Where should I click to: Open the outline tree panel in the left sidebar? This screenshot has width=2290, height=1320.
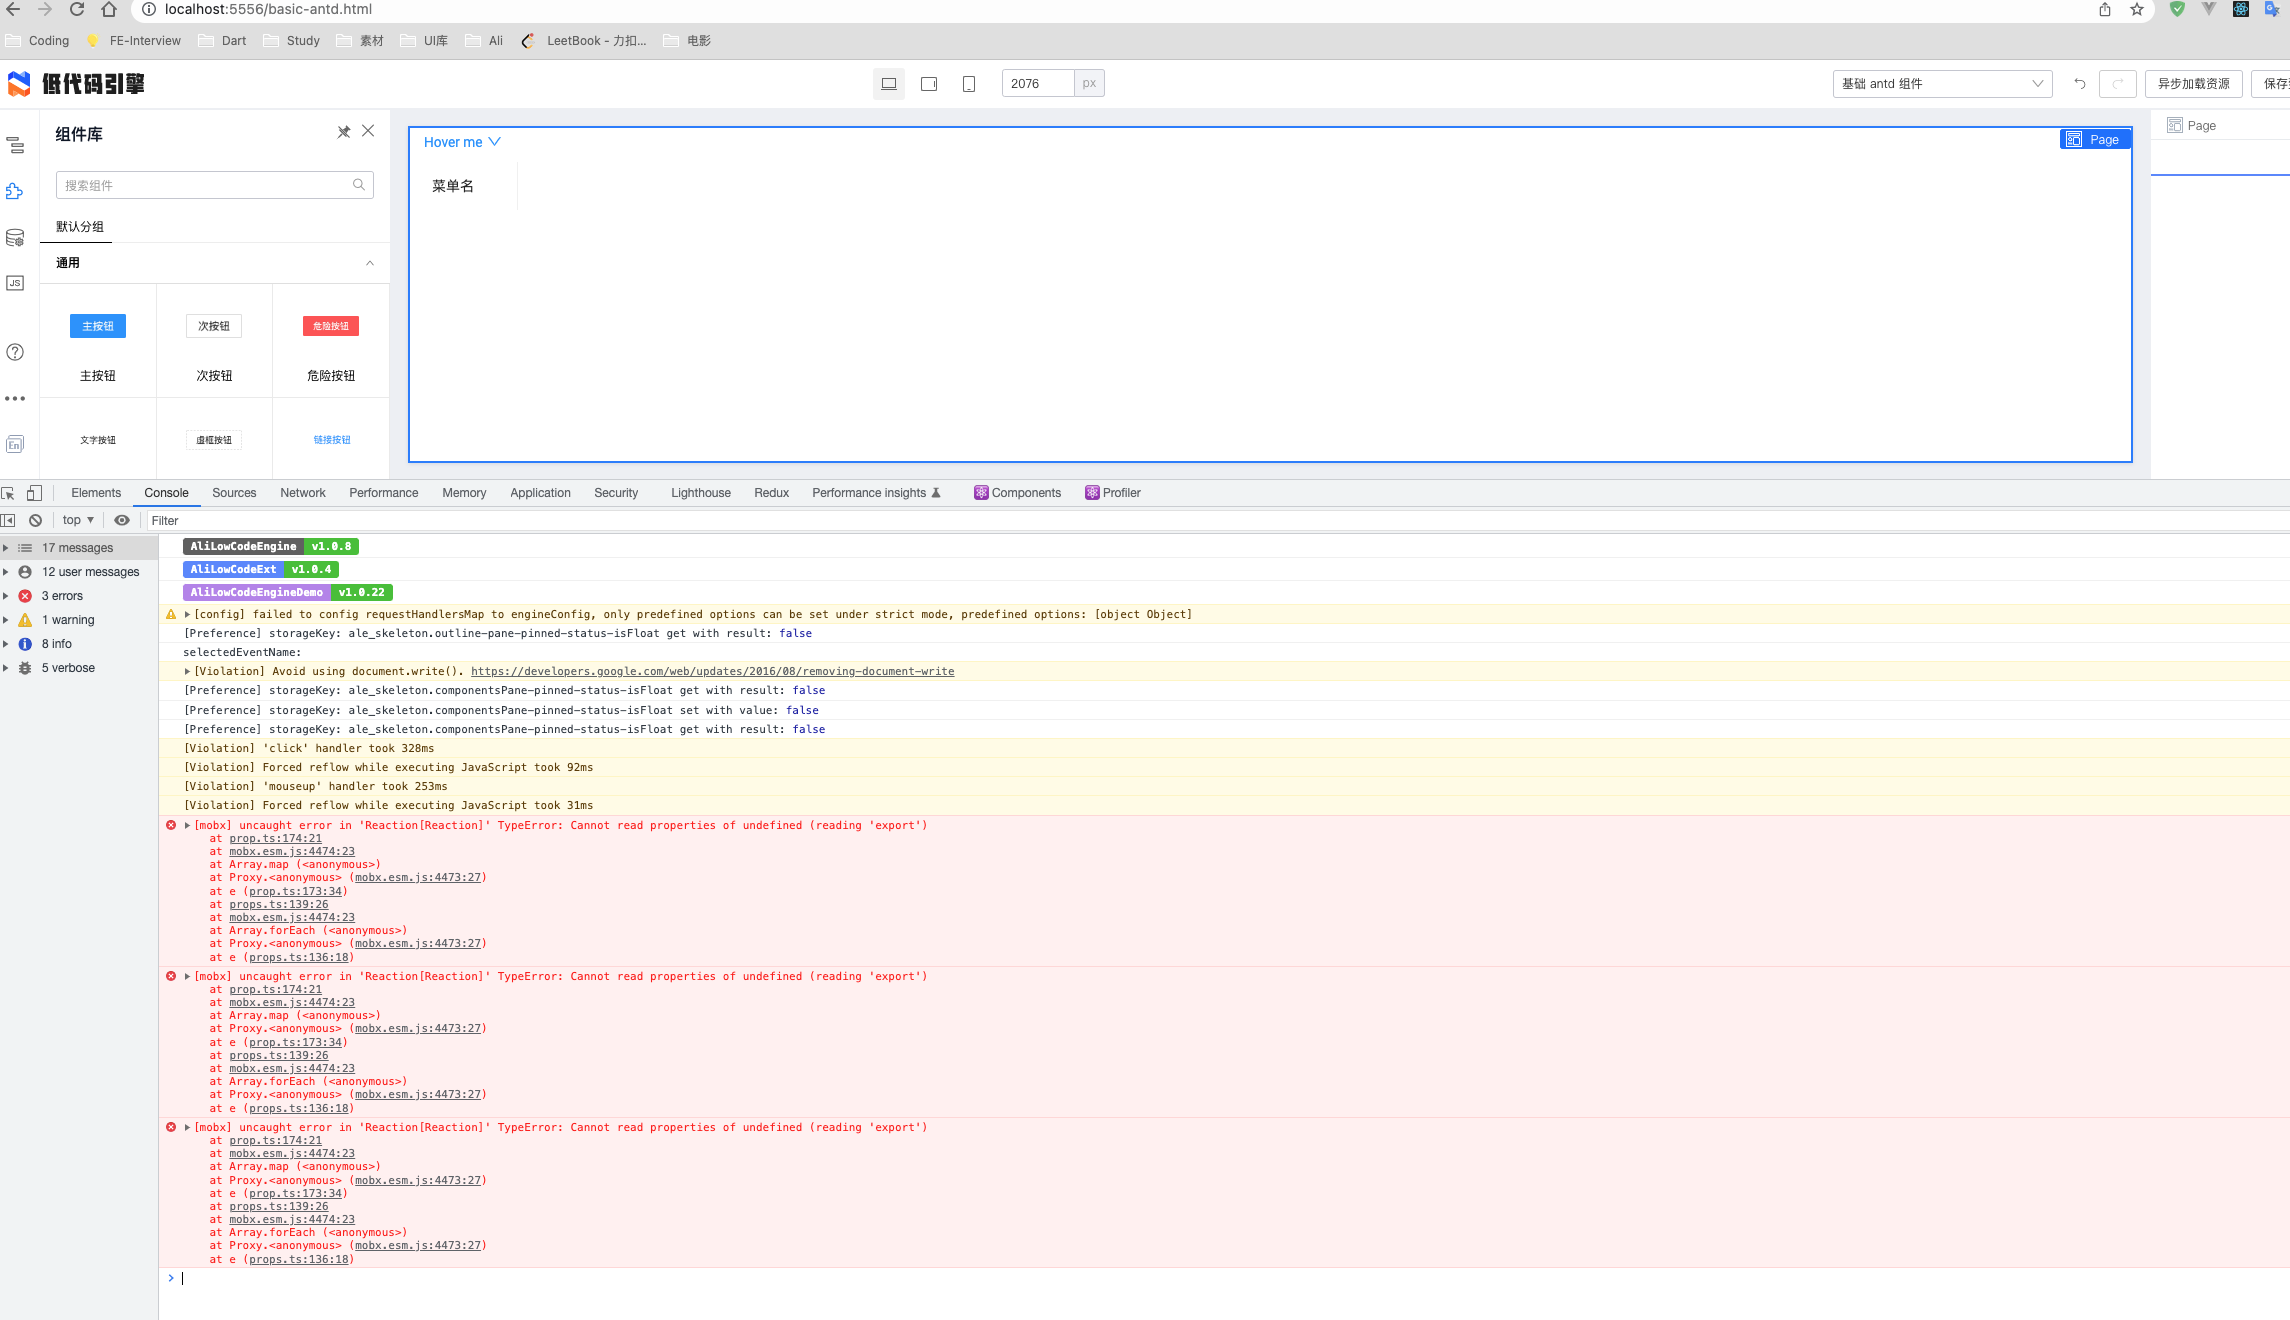click(15, 146)
